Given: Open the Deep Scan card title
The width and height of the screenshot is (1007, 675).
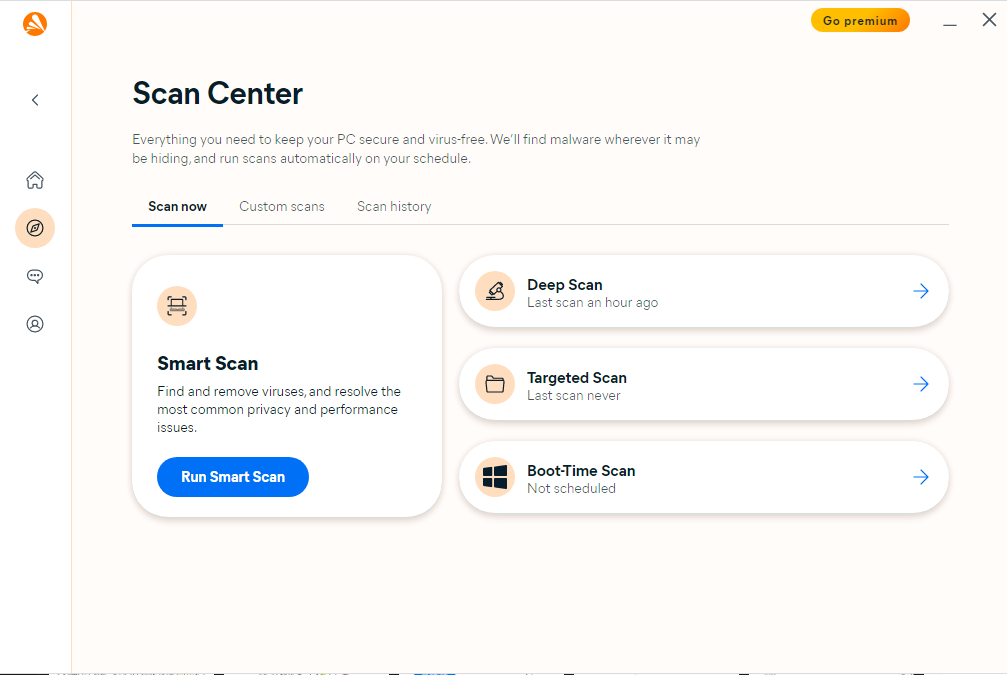Looking at the screenshot, I should click(565, 284).
